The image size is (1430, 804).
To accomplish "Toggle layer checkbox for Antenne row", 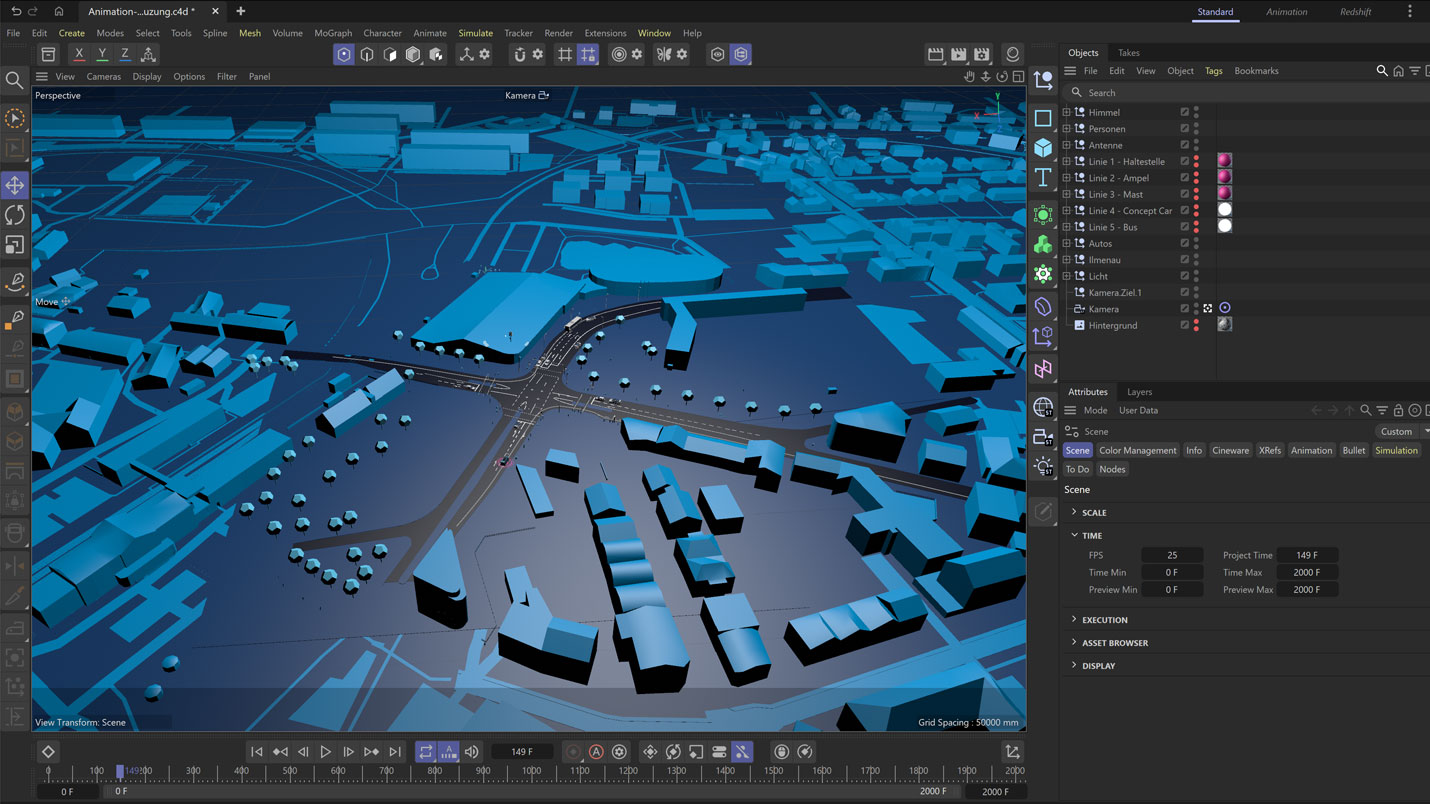I will click(x=1185, y=145).
